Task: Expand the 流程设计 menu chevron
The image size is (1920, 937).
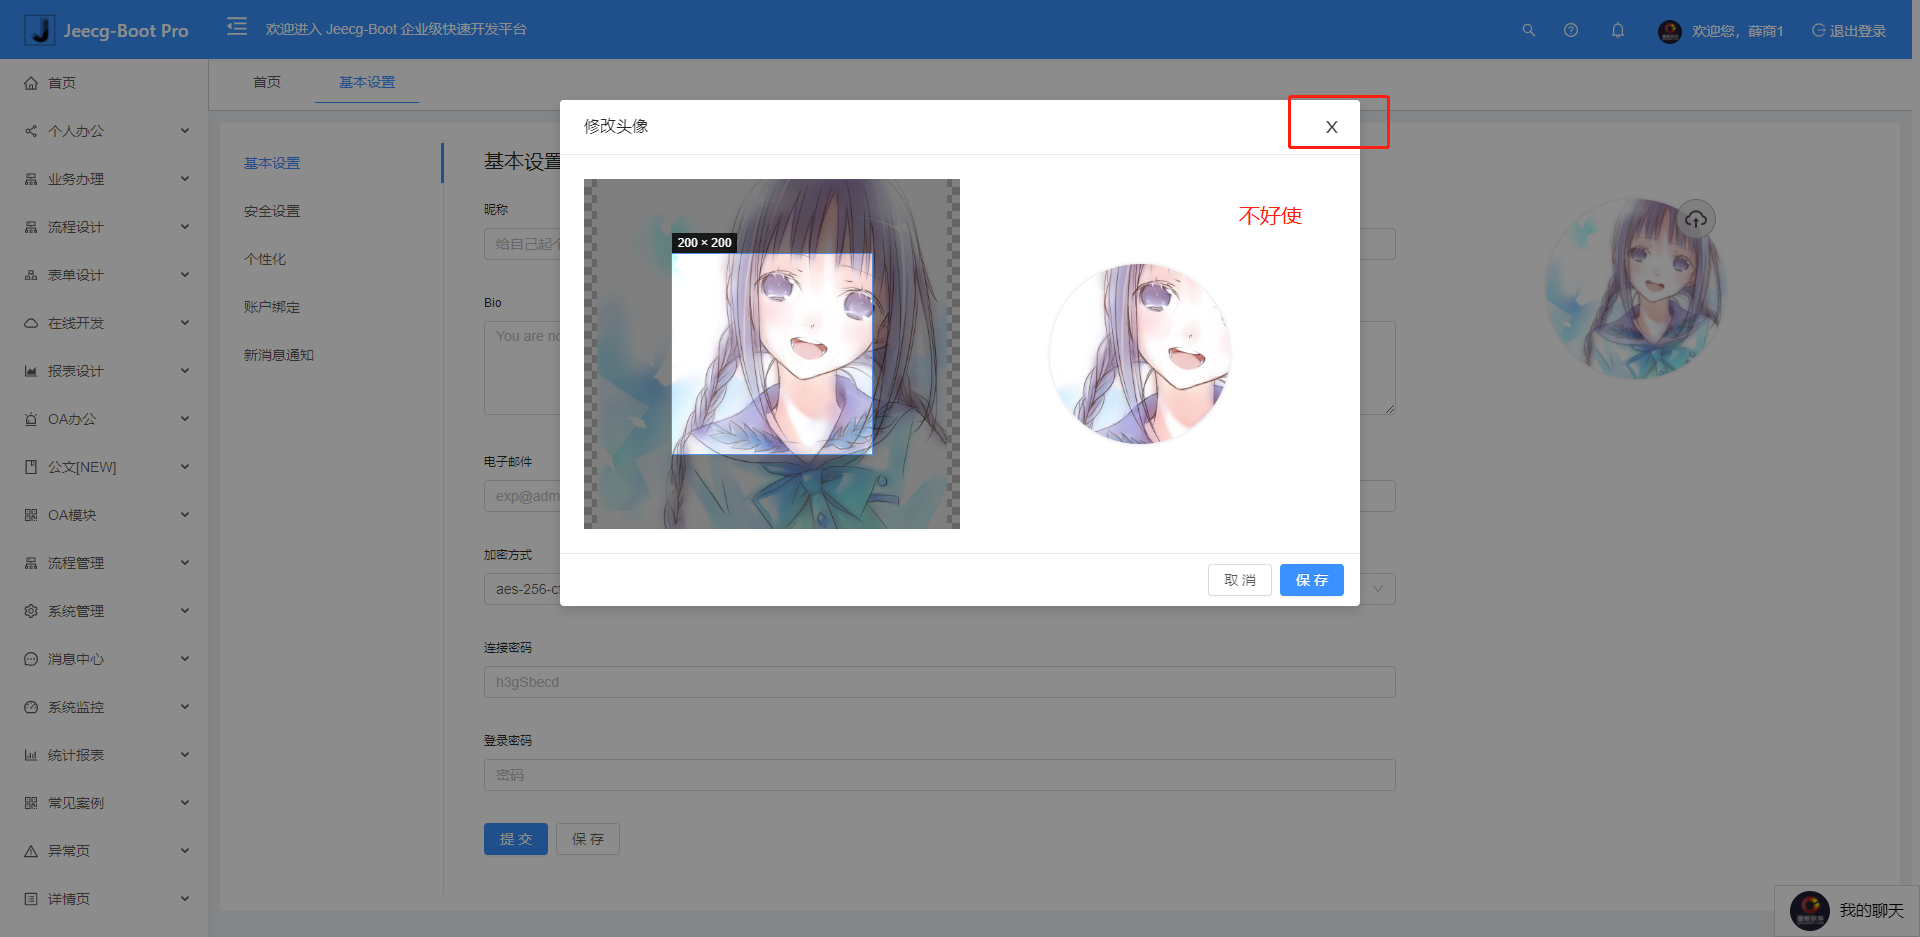Action: click(x=185, y=227)
